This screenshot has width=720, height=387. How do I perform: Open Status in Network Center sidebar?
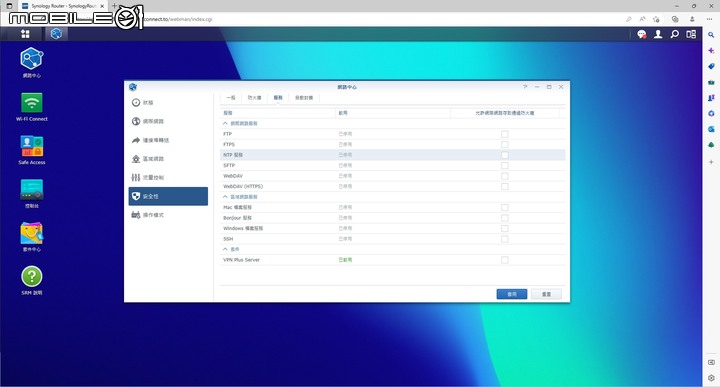click(x=168, y=102)
